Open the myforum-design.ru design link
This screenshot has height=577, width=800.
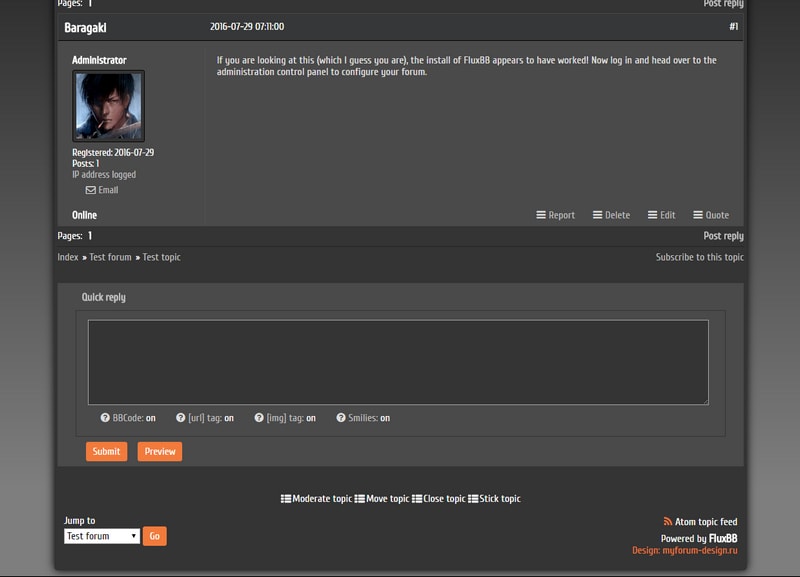699,550
